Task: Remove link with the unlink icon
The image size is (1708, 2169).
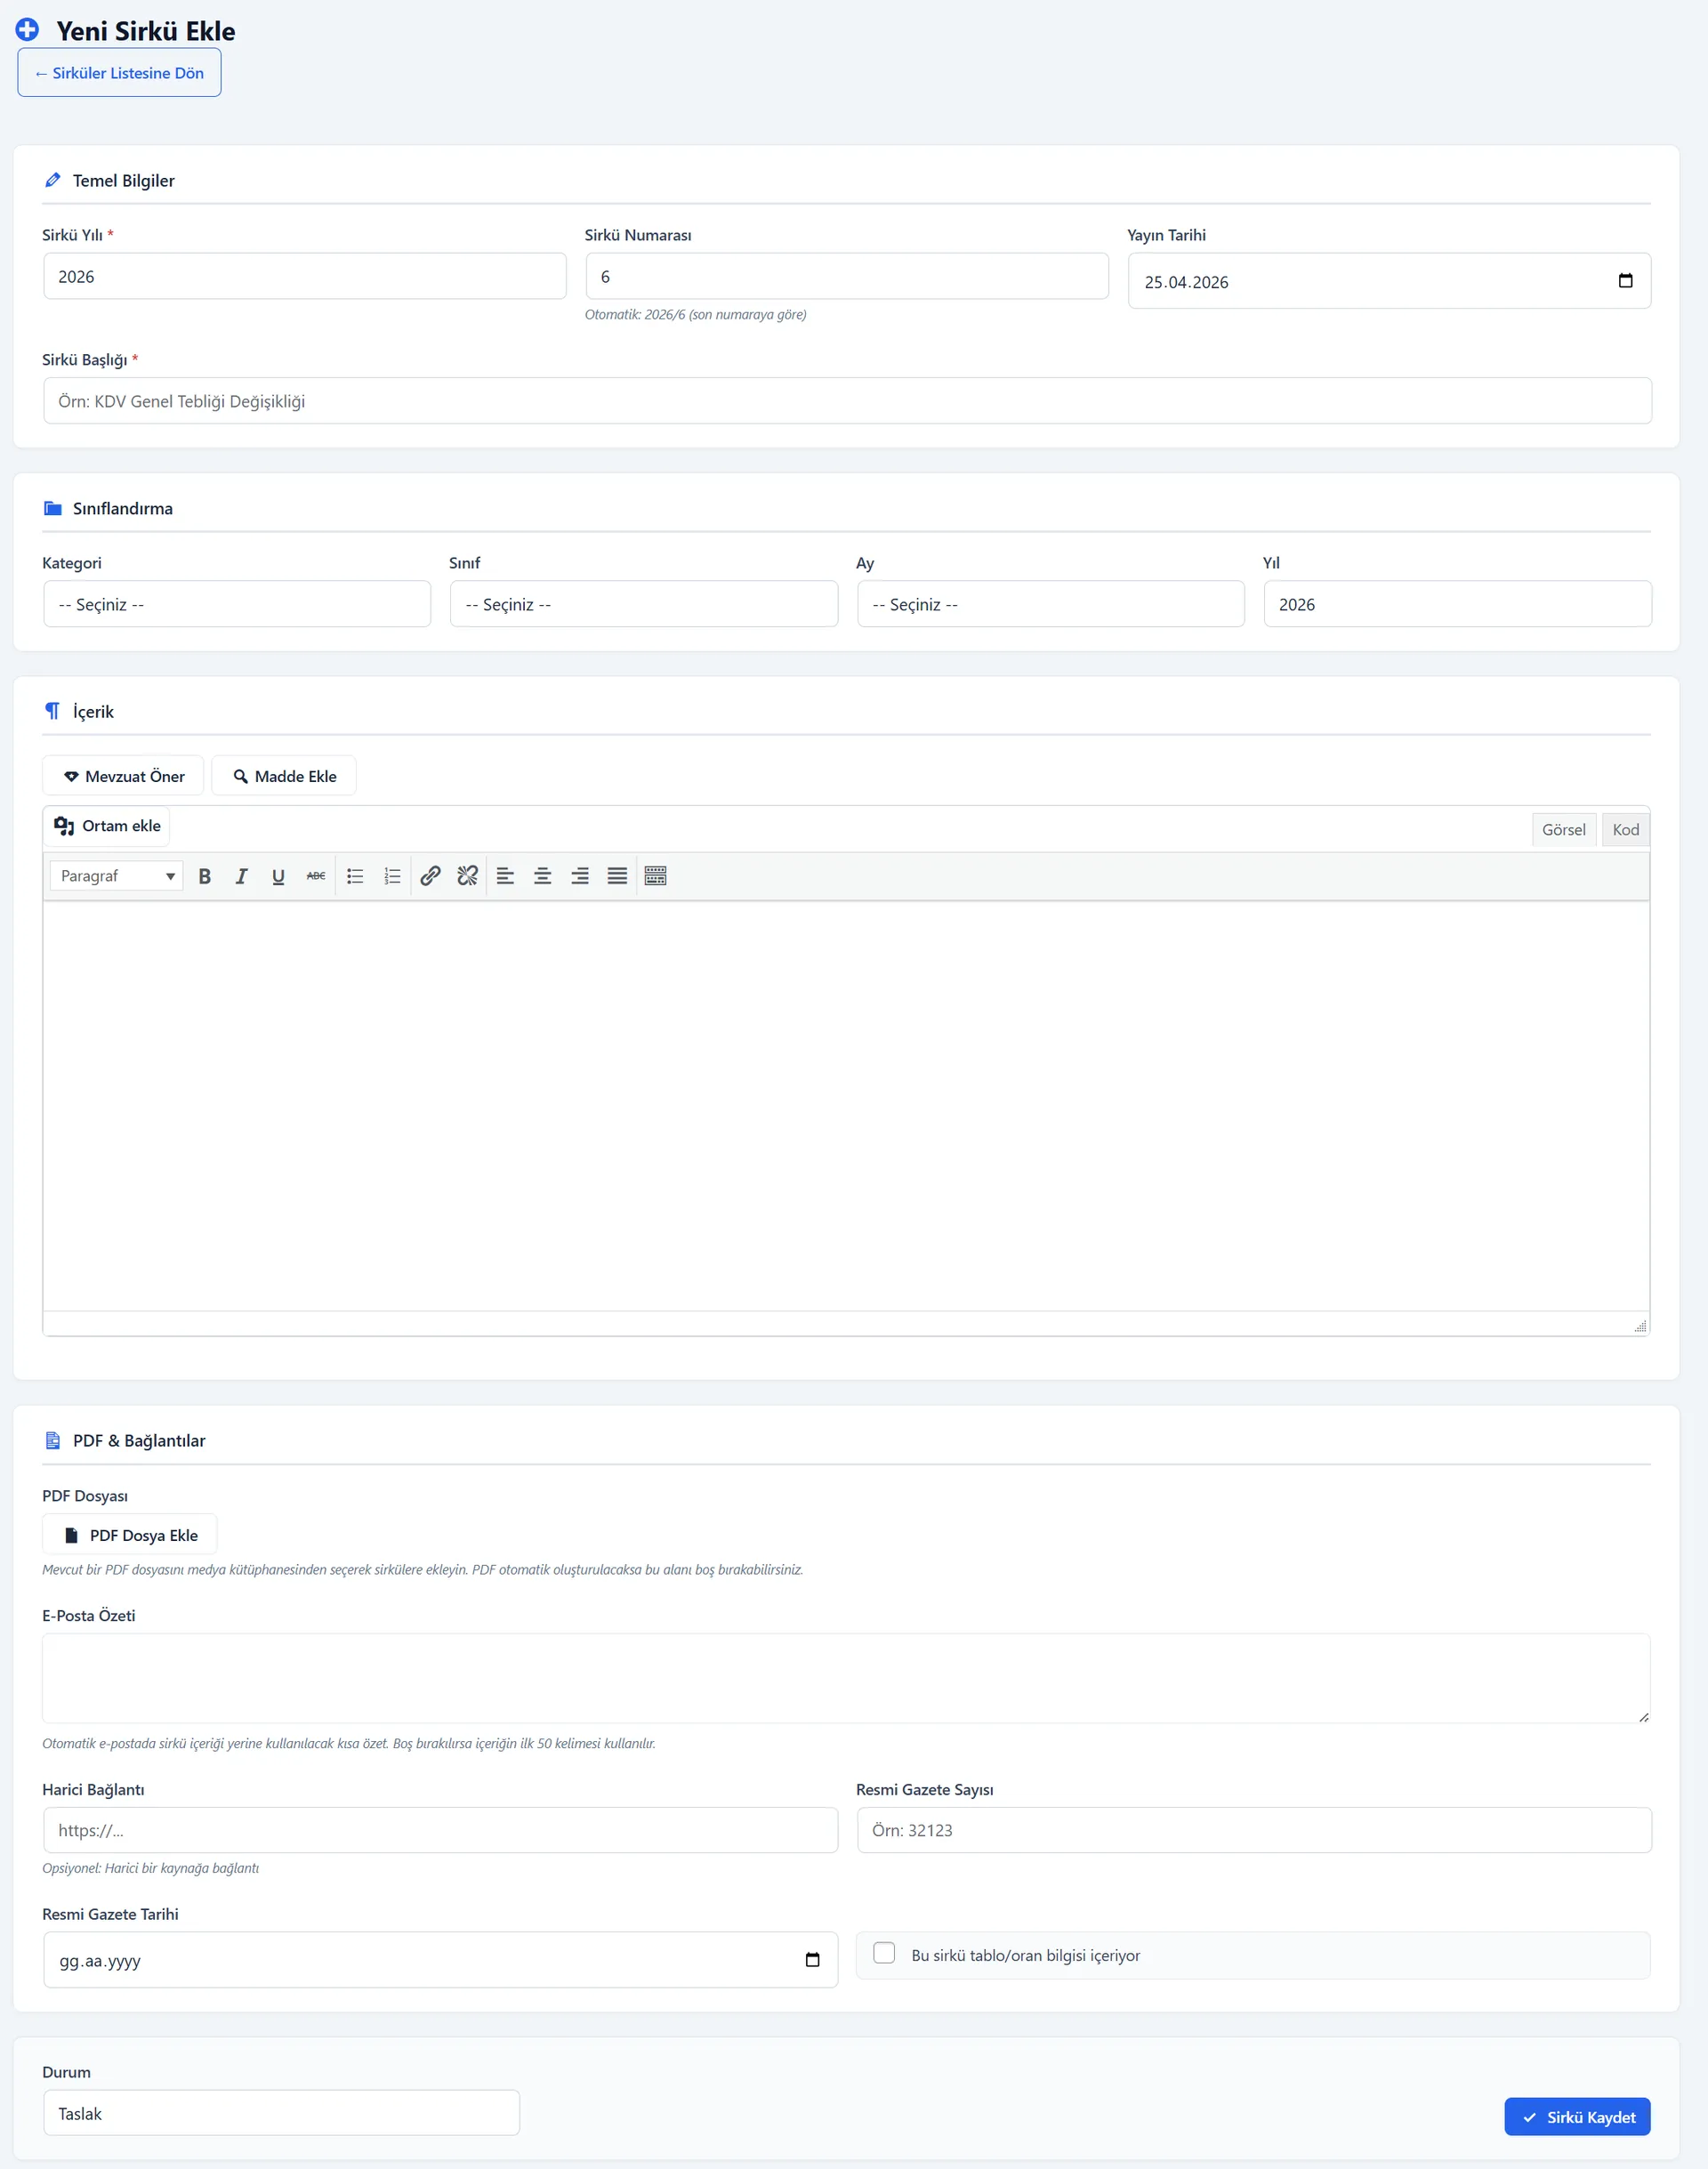Action: coord(467,876)
